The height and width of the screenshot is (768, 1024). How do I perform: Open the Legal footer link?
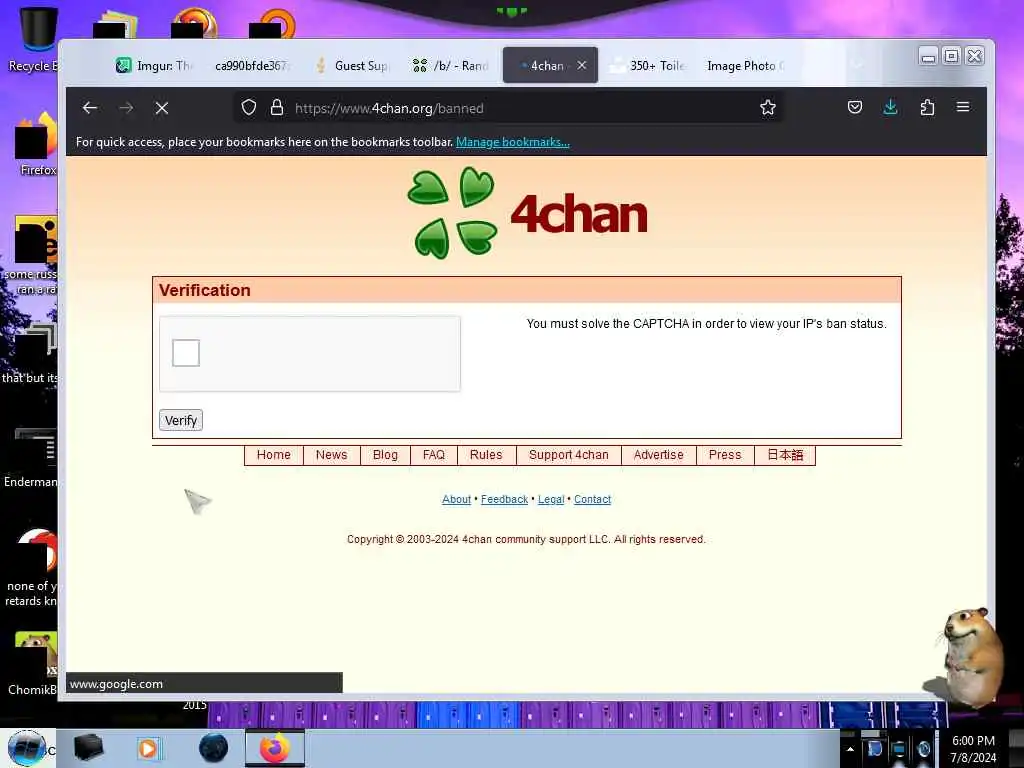[551, 500]
